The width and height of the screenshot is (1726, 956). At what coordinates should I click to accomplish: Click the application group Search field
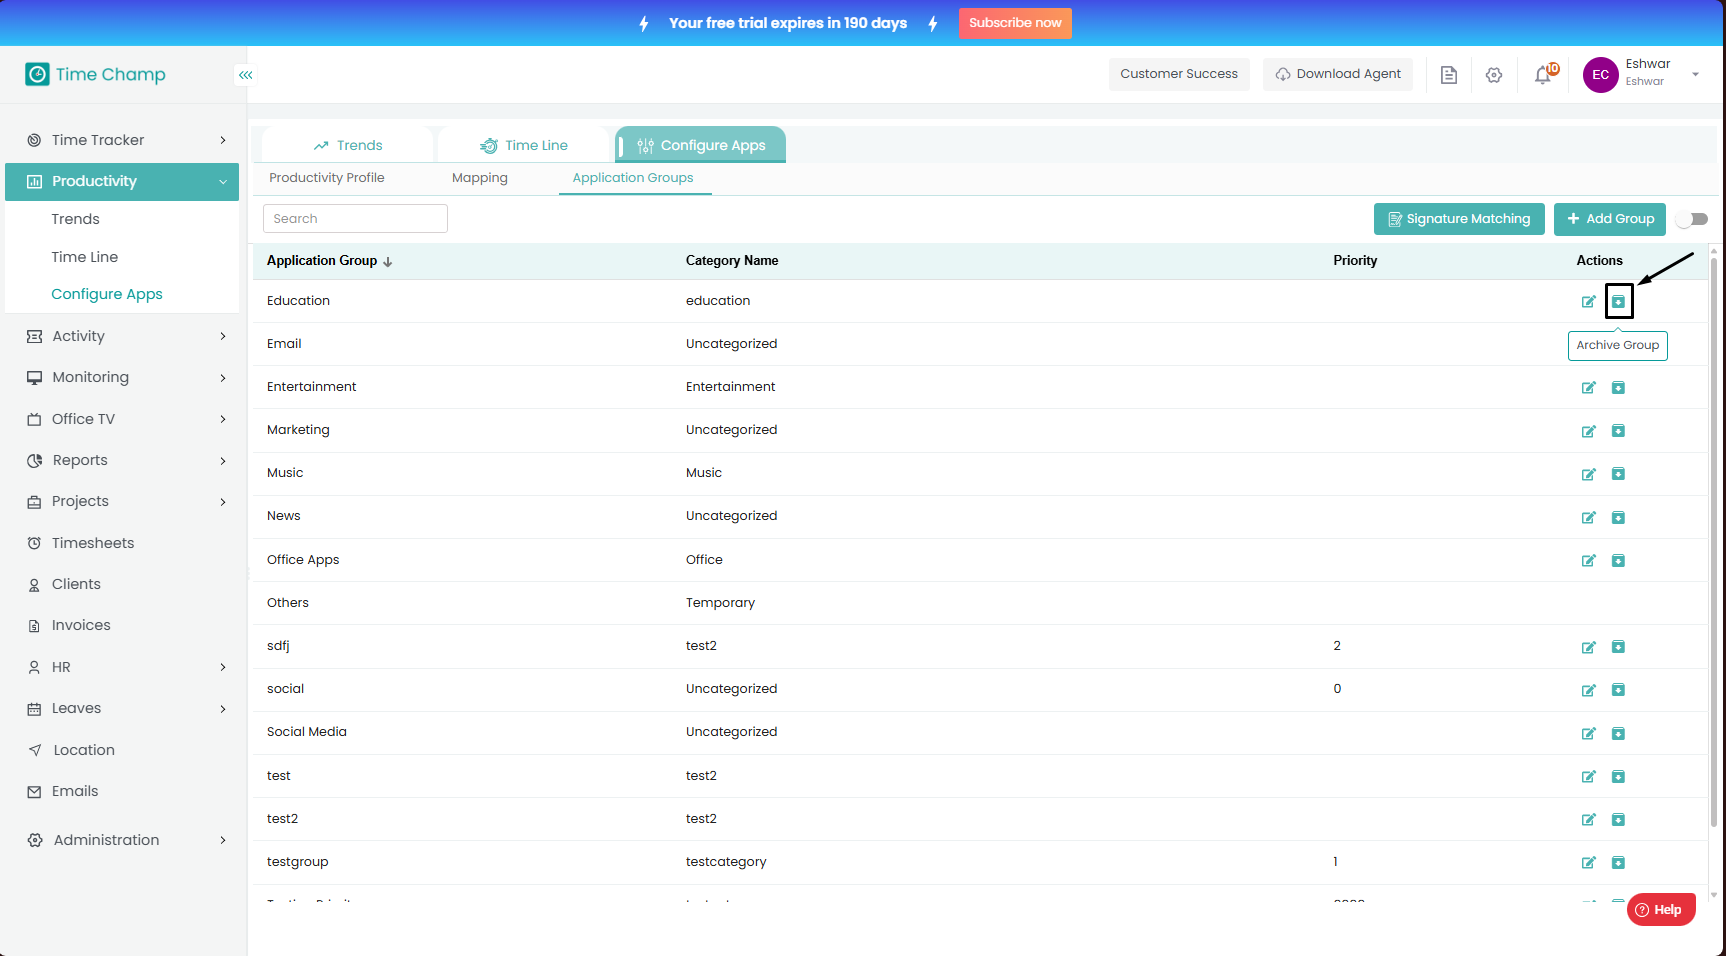pos(355,219)
